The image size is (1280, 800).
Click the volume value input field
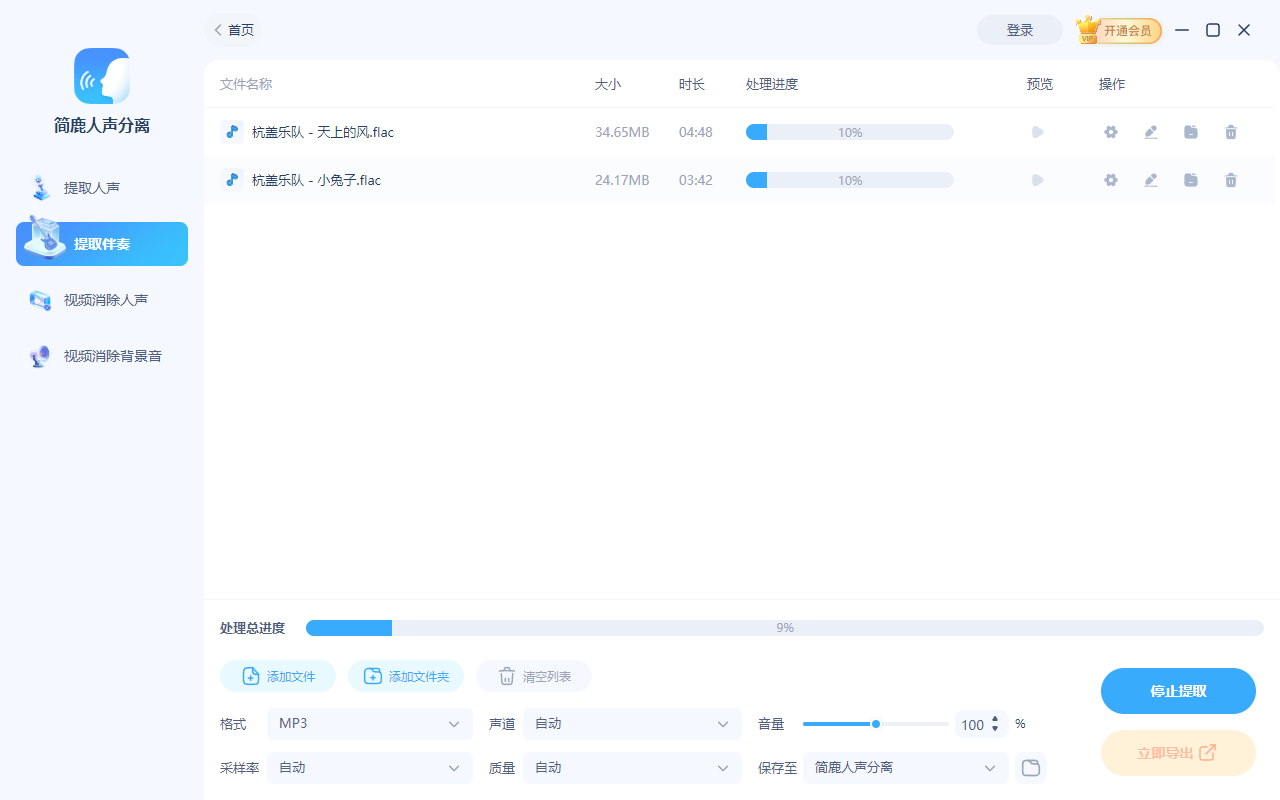pos(972,724)
